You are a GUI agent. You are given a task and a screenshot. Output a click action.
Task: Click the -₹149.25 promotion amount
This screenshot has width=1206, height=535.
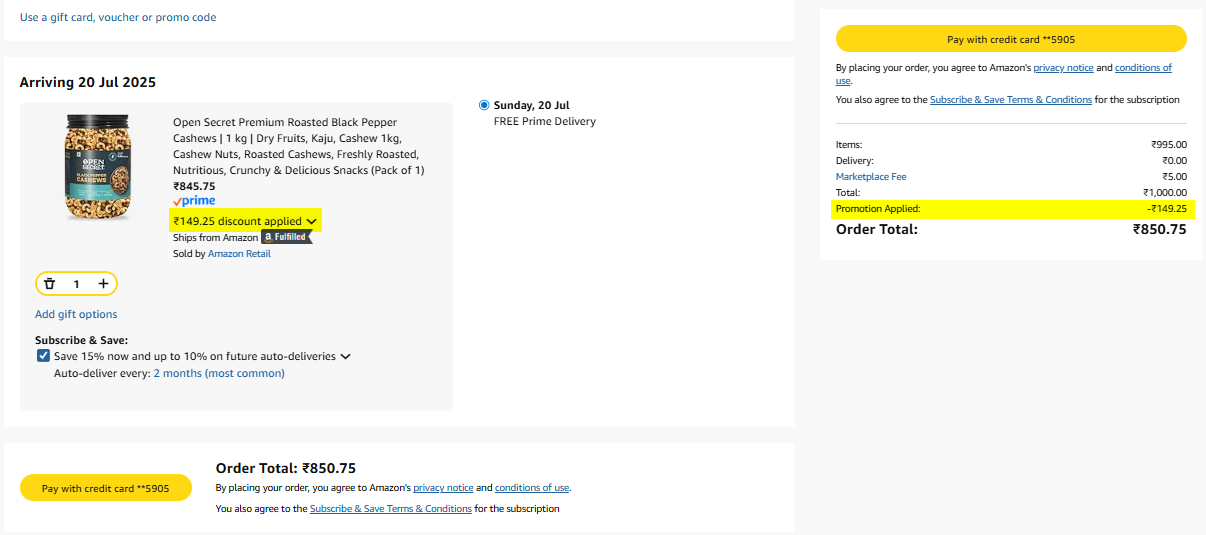[x=1167, y=208]
